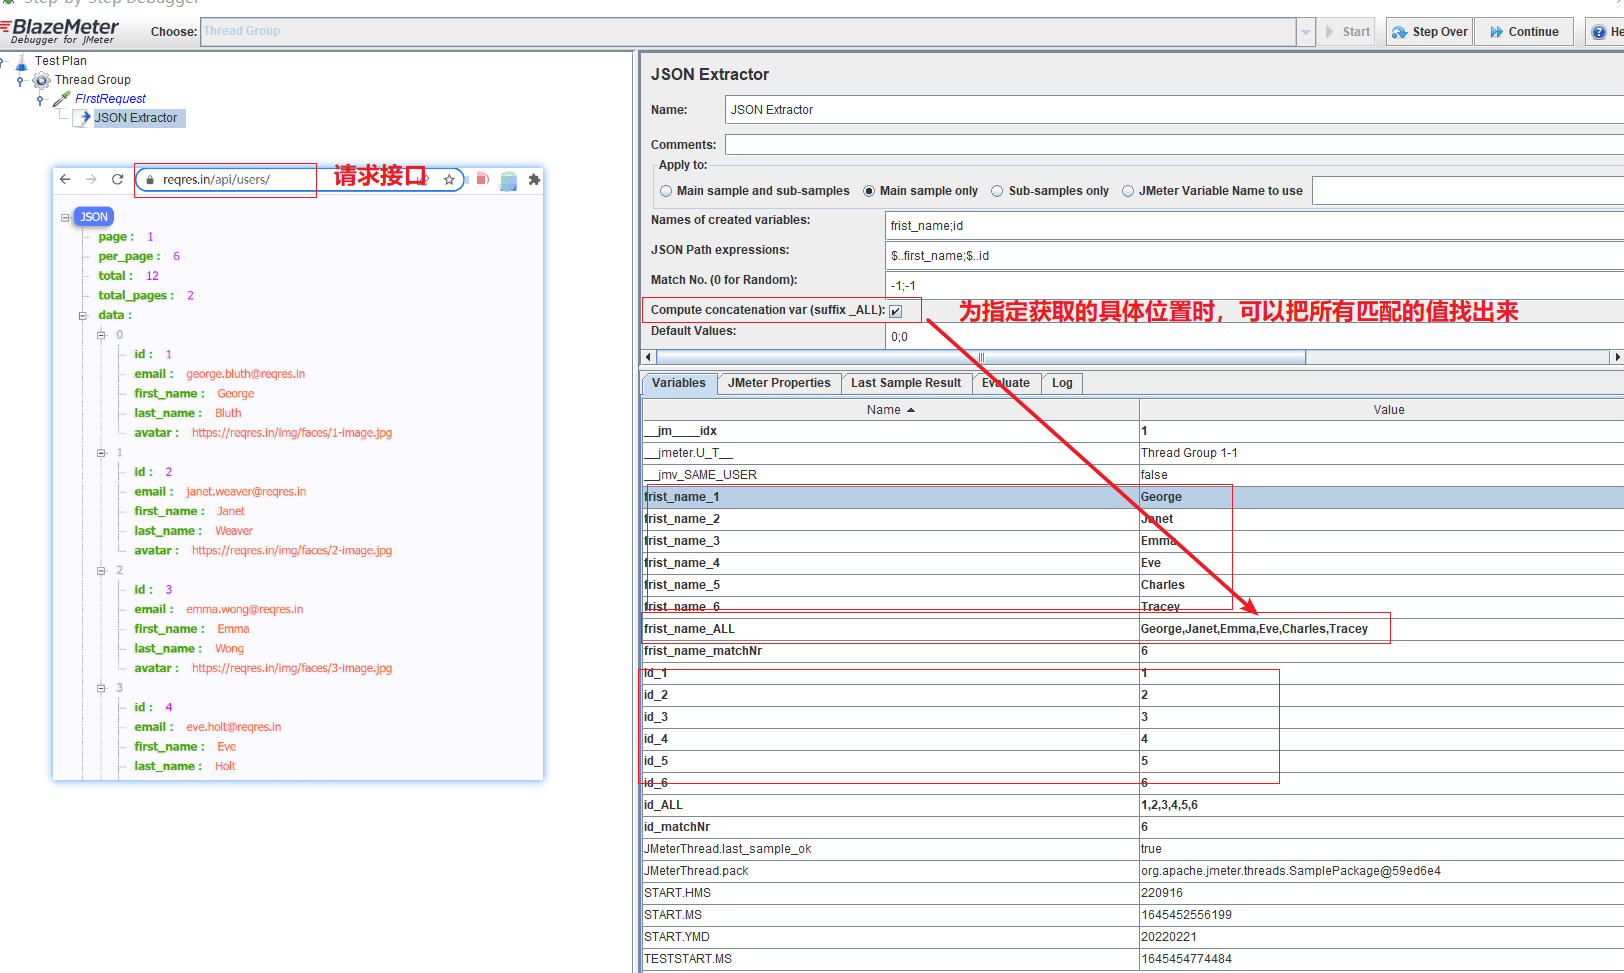
Task: Select JMeter Variable Name to use option
Action: (x=1128, y=191)
